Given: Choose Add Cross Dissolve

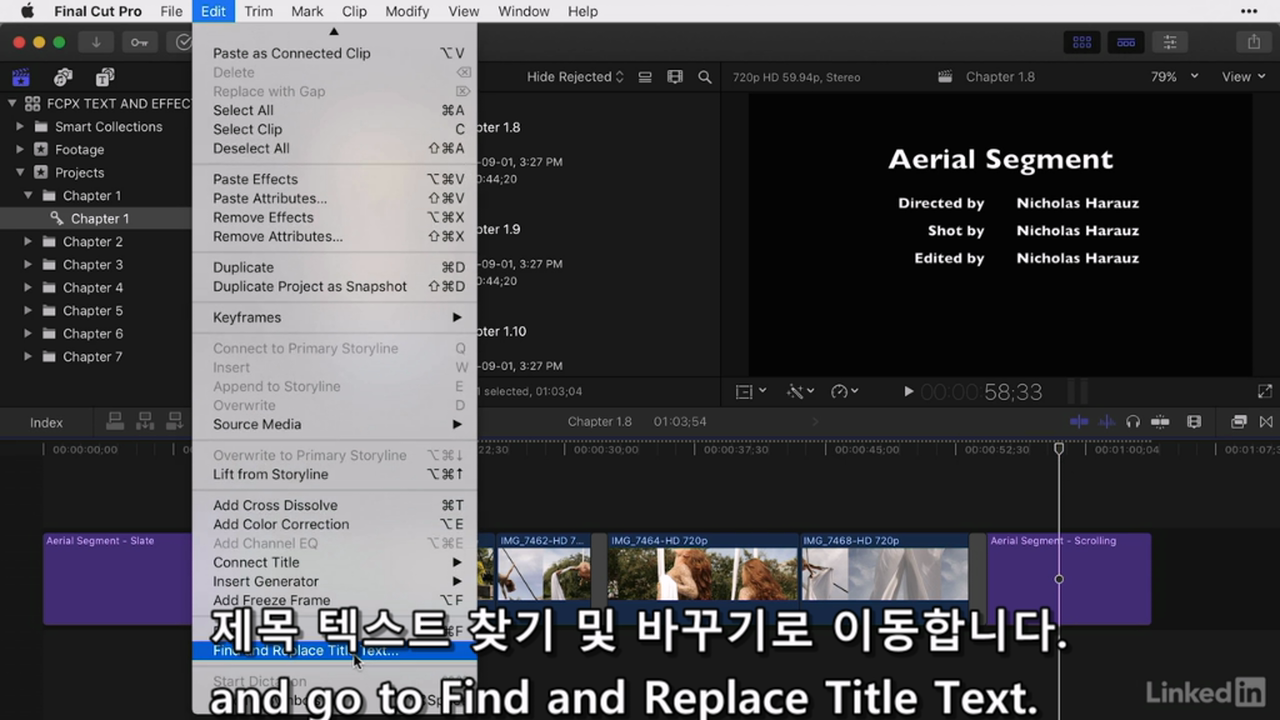Looking at the screenshot, I should click(x=334, y=505).
